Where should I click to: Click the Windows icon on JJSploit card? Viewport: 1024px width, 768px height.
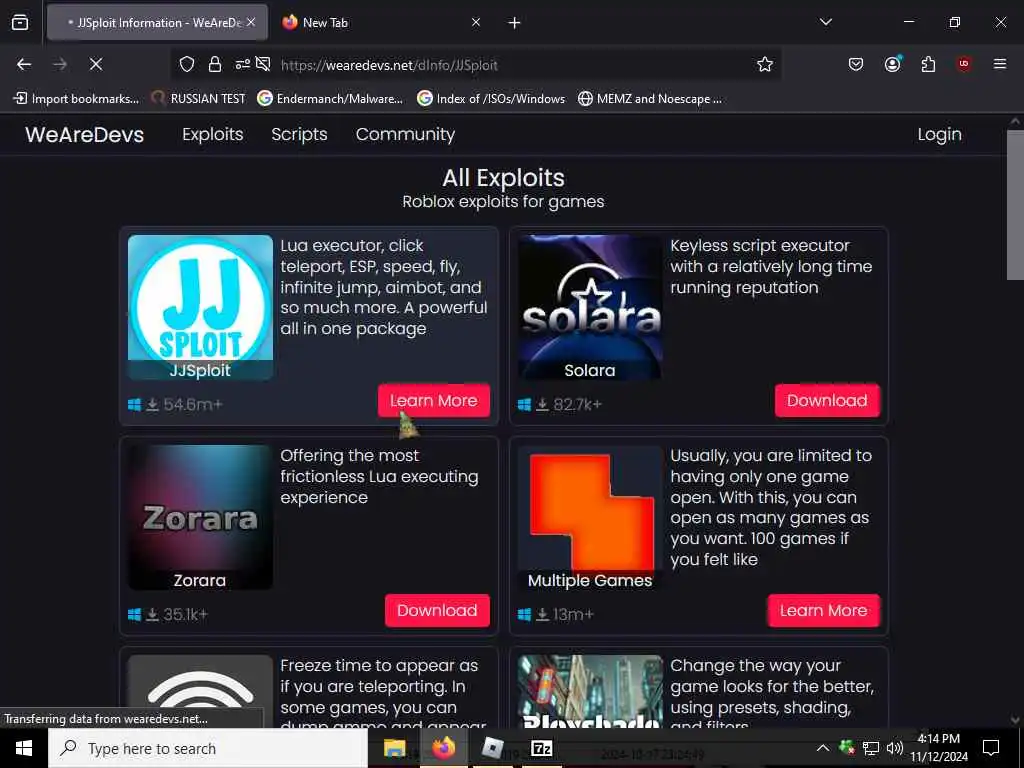coord(135,405)
